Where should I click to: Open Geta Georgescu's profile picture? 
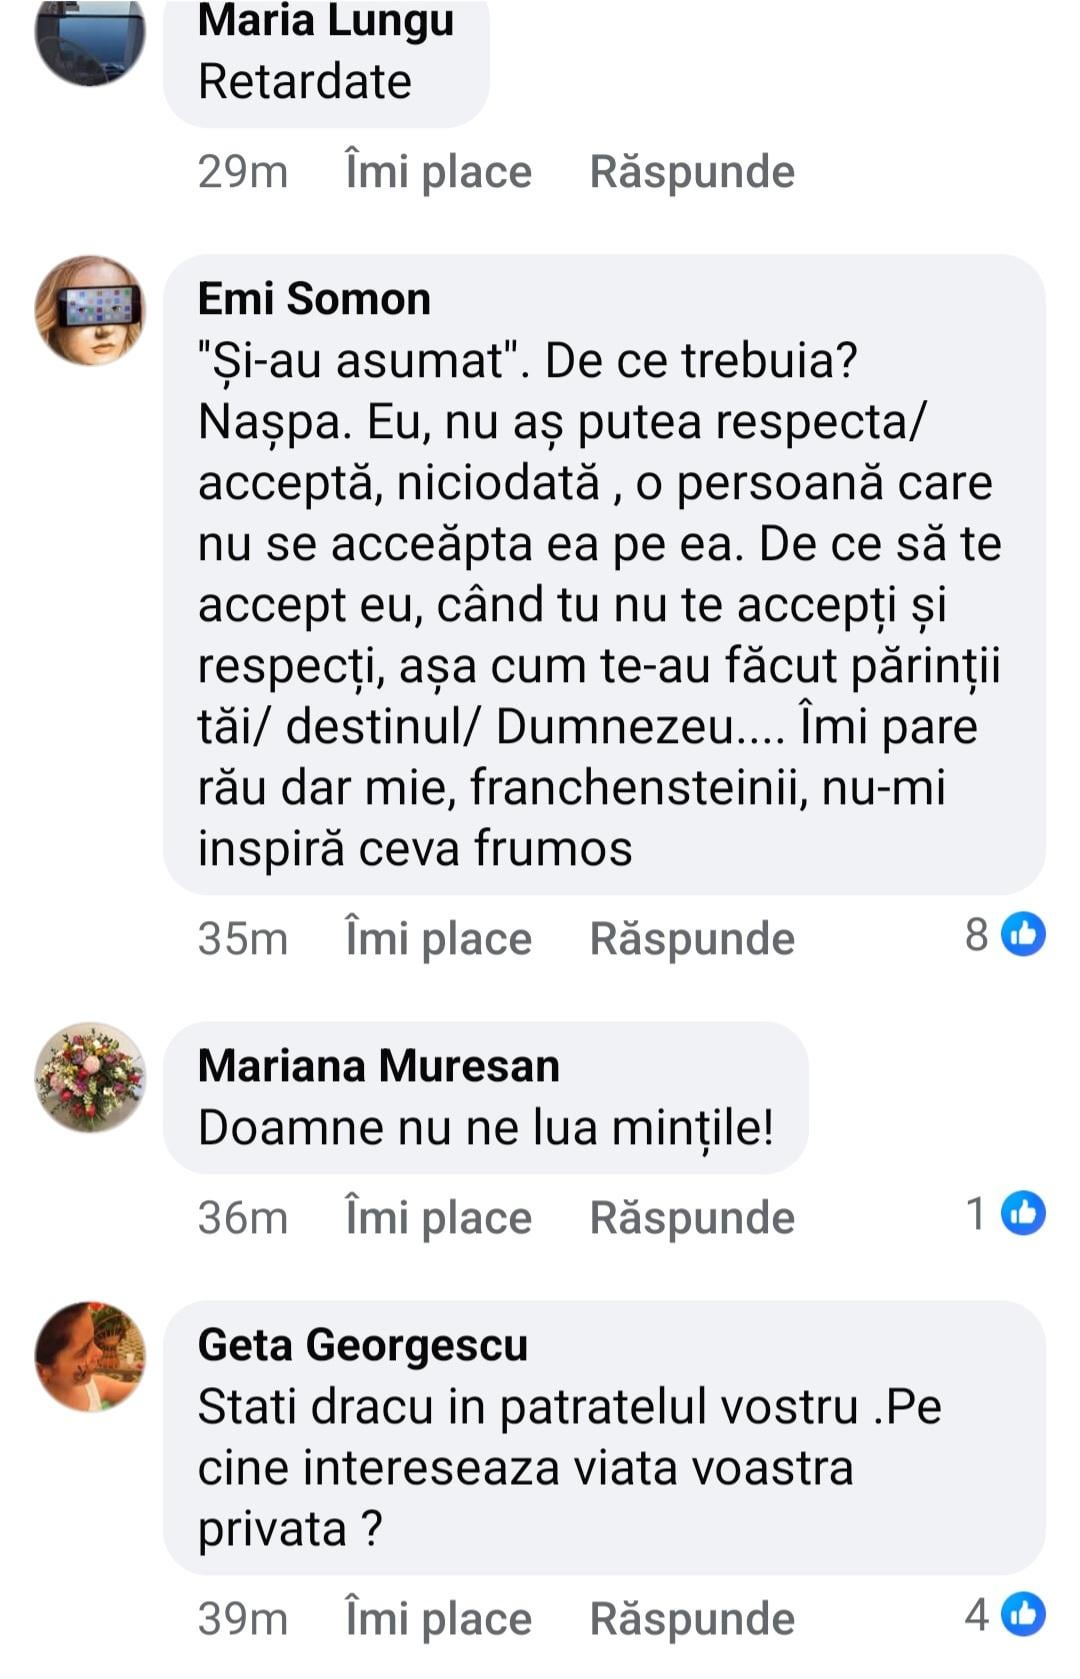point(90,1356)
